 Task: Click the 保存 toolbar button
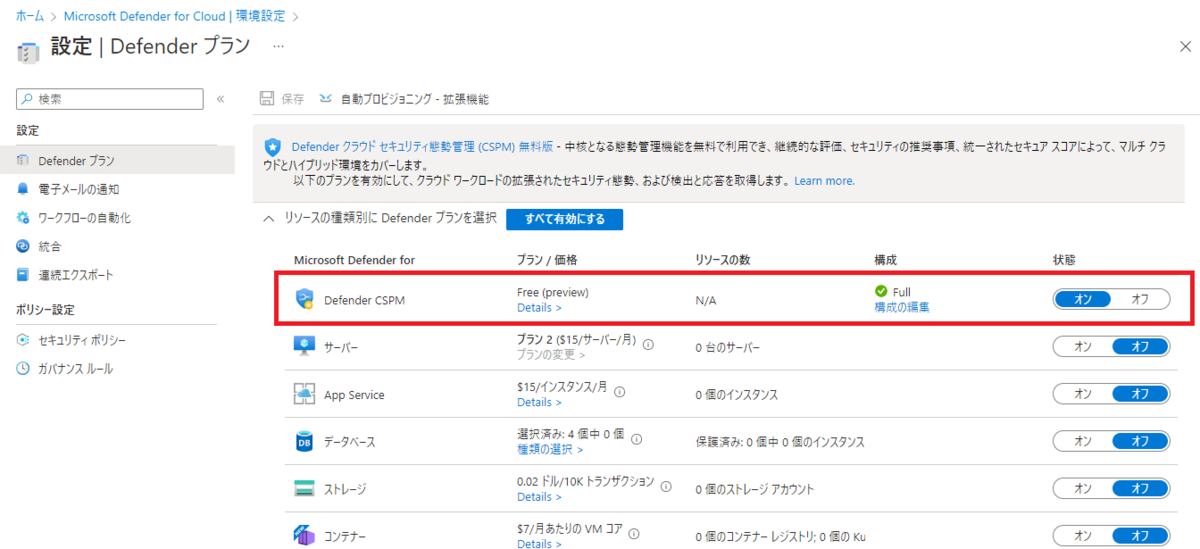pos(282,99)
